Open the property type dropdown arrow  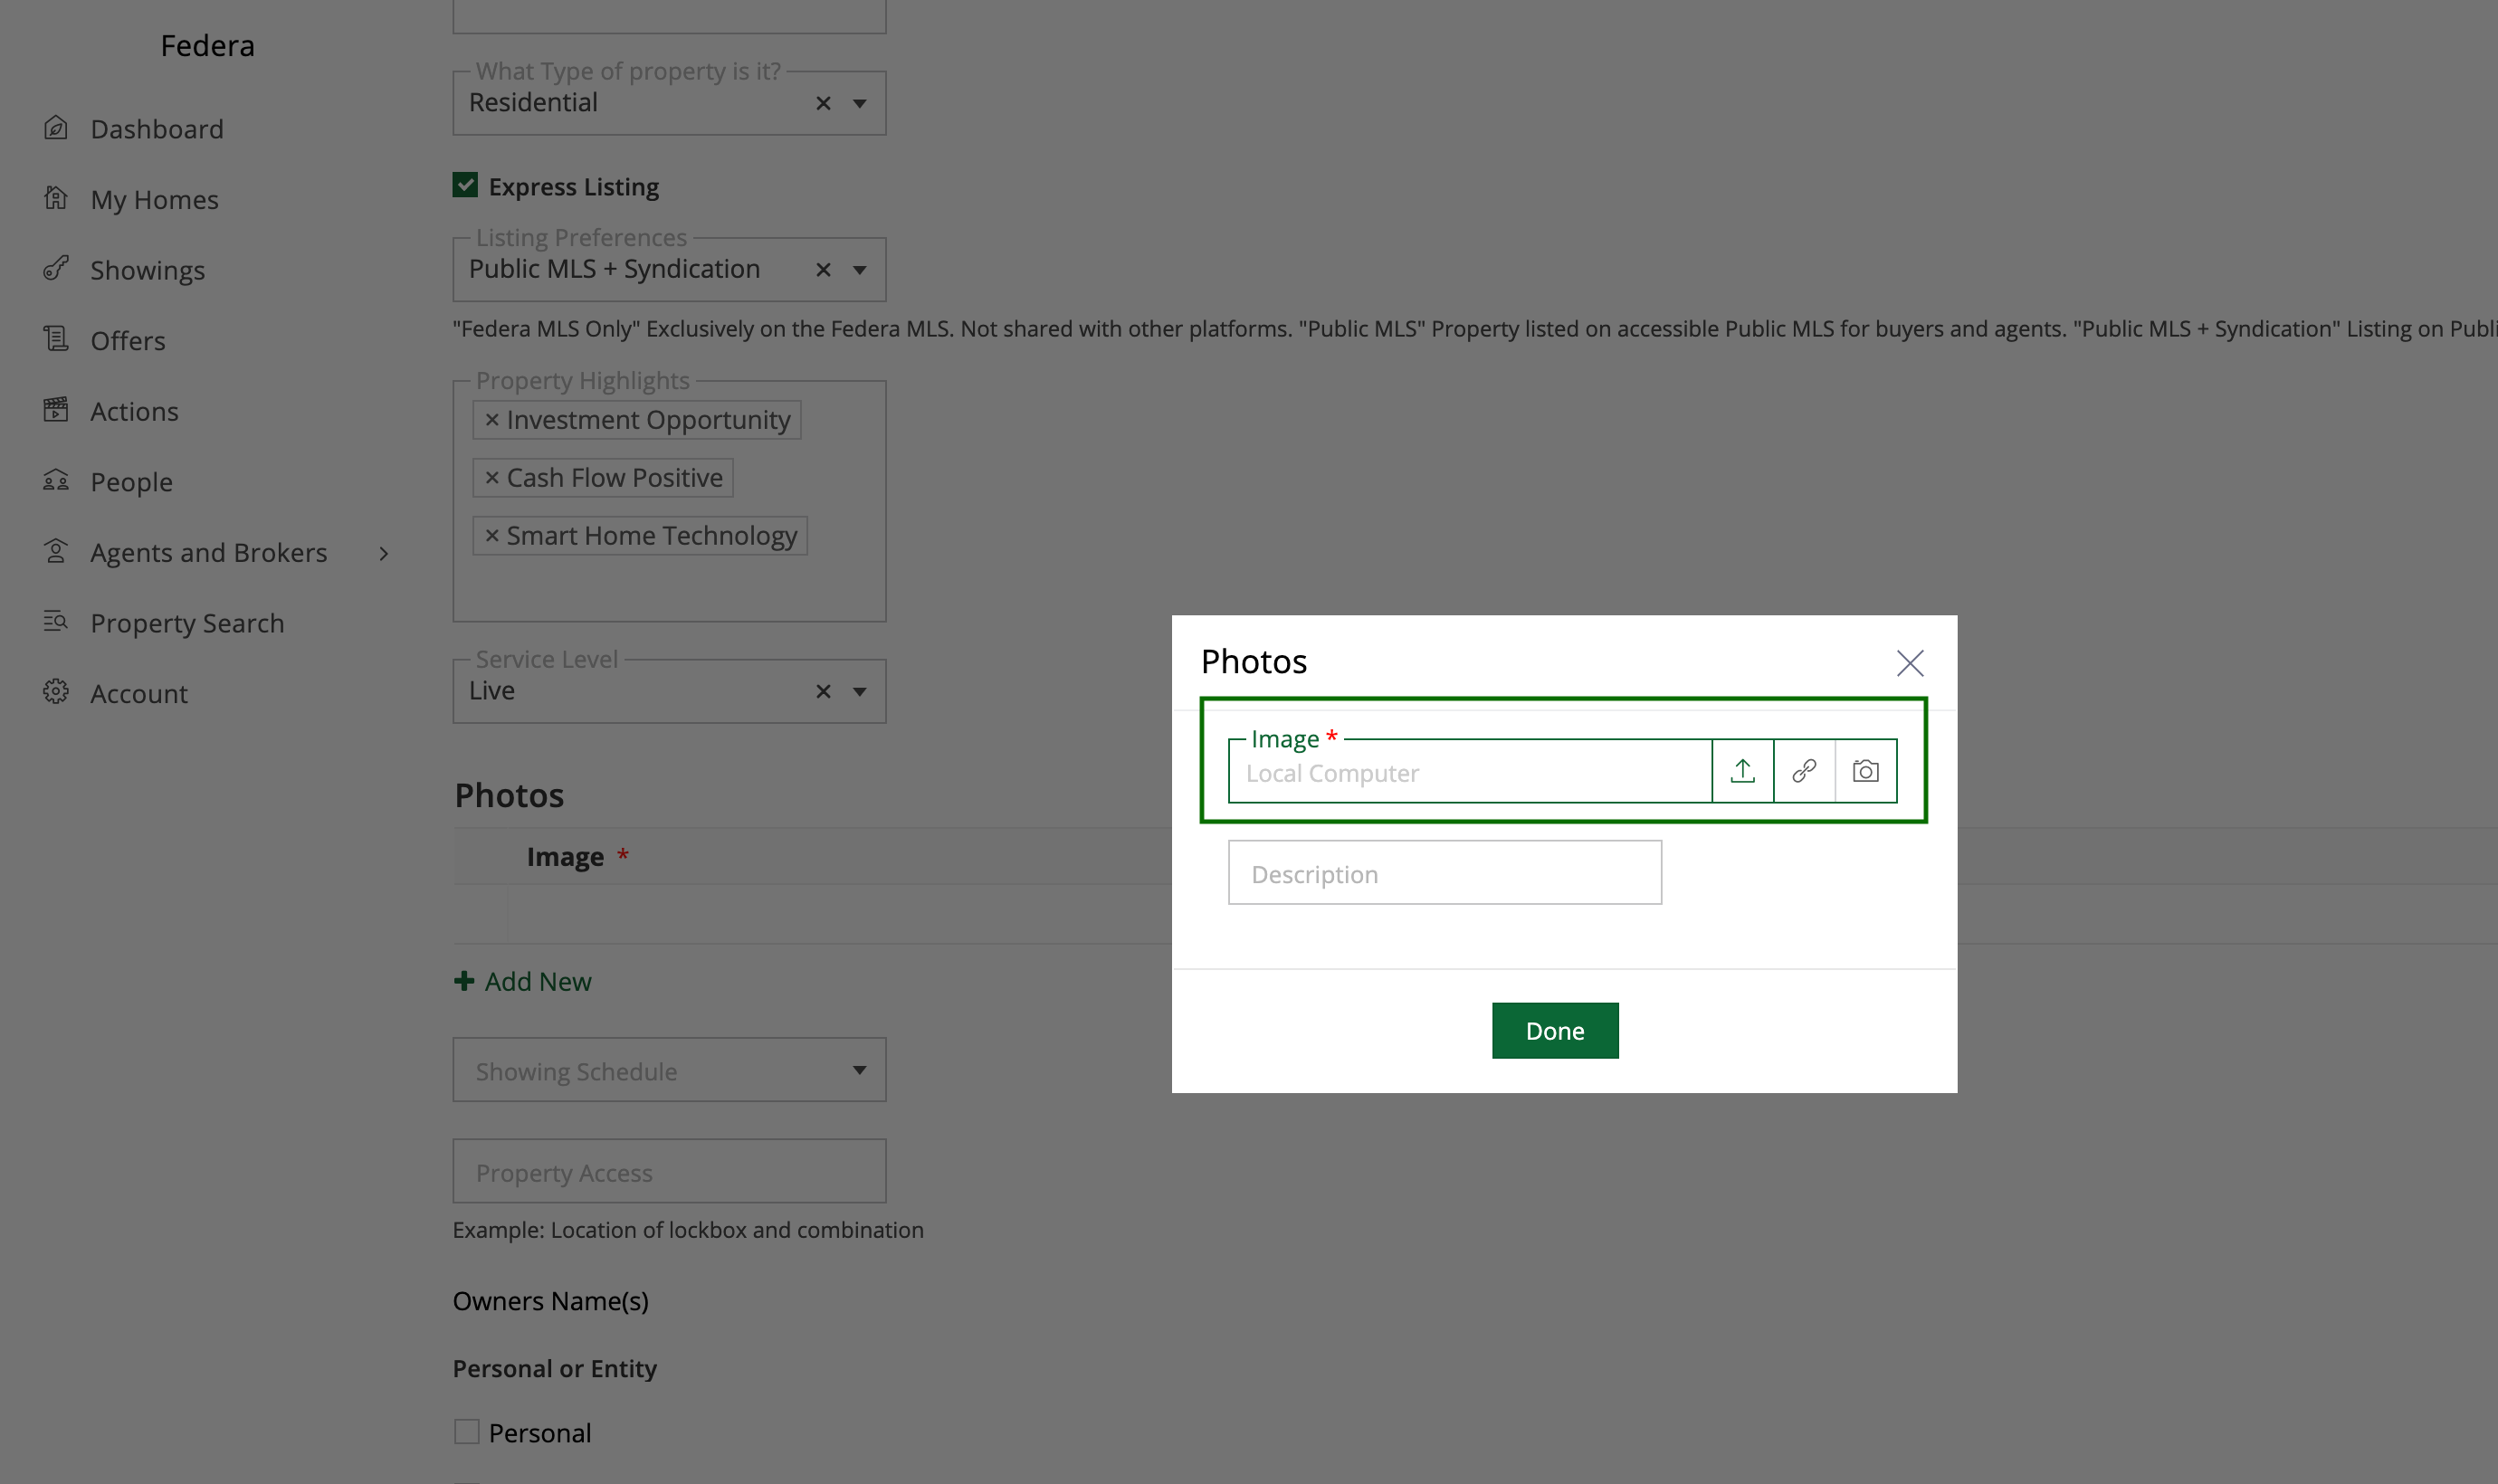tap(860, 103)
